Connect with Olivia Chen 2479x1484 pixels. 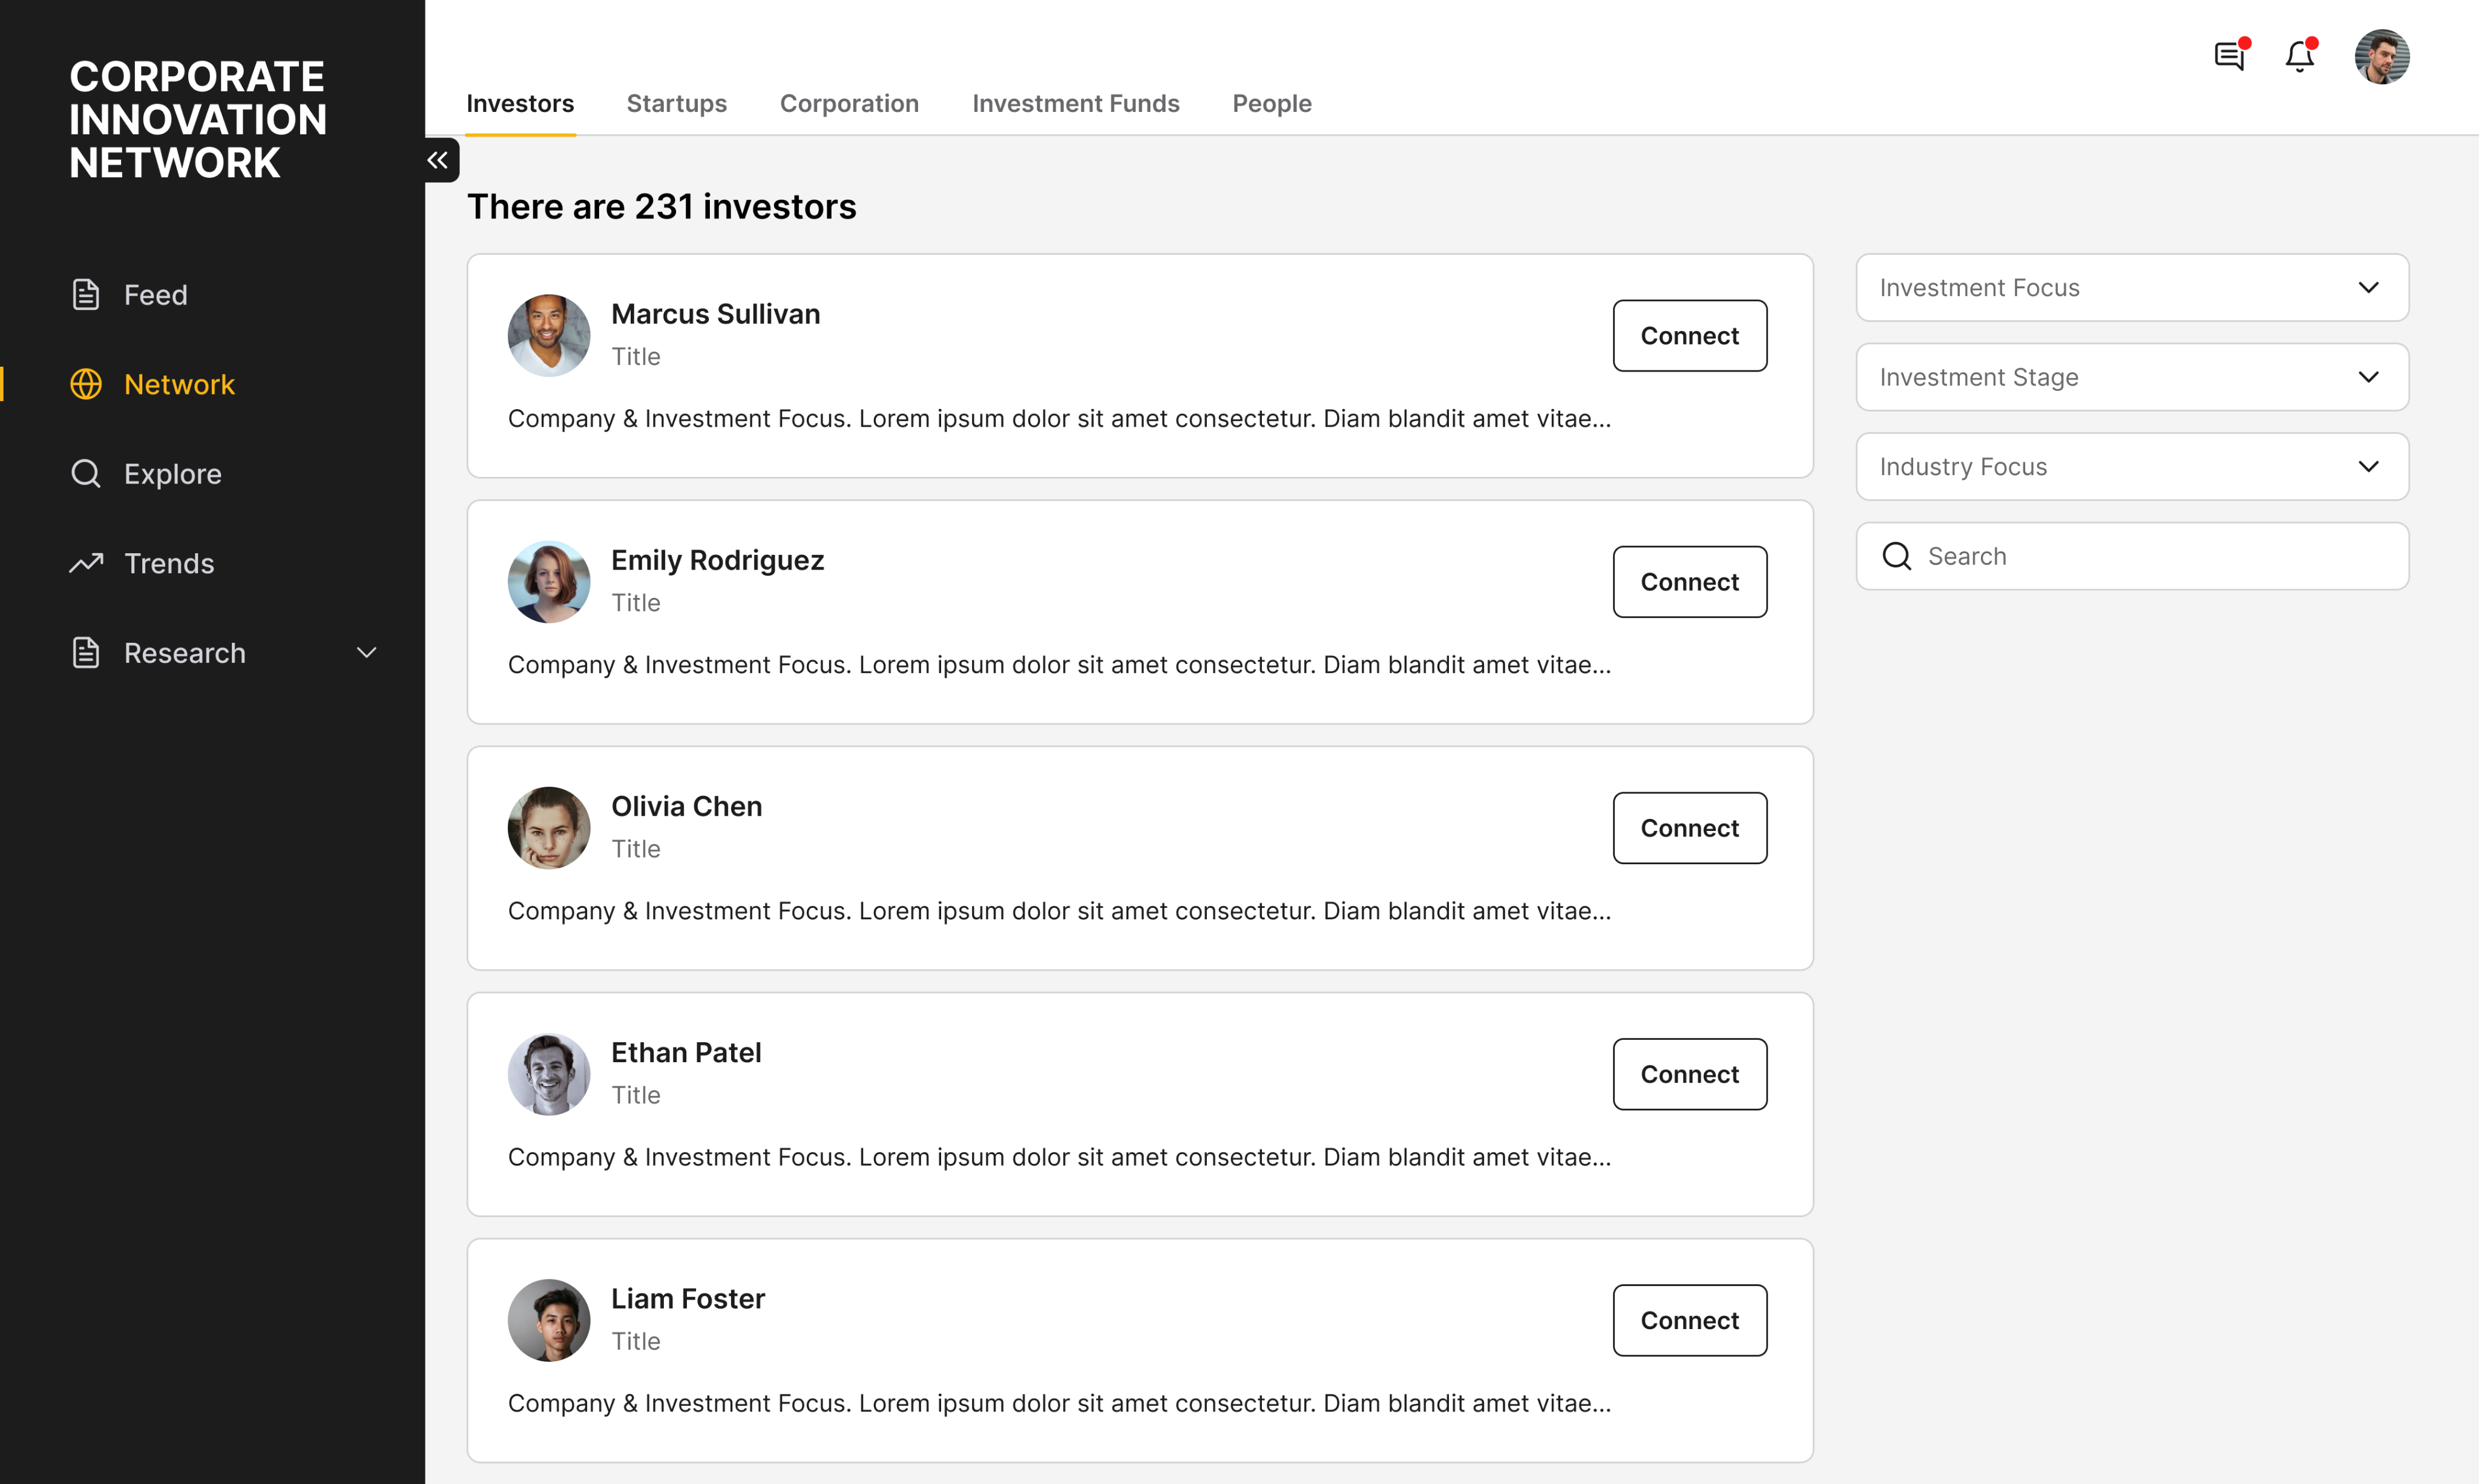coord(1688,828)
